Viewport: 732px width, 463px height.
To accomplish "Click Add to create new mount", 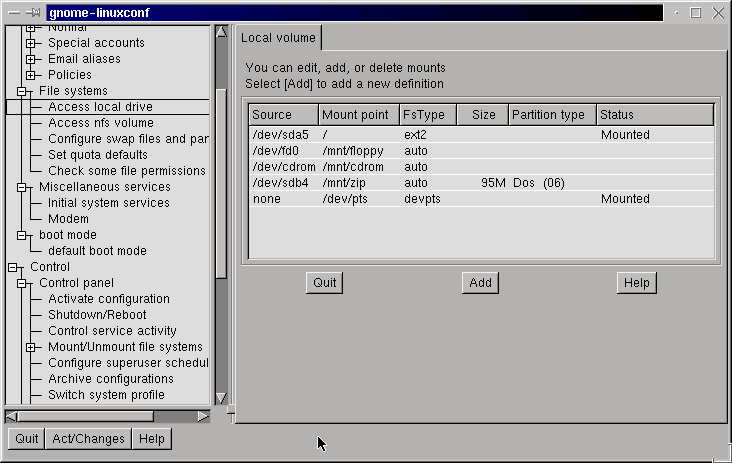I will pos(480,283).
